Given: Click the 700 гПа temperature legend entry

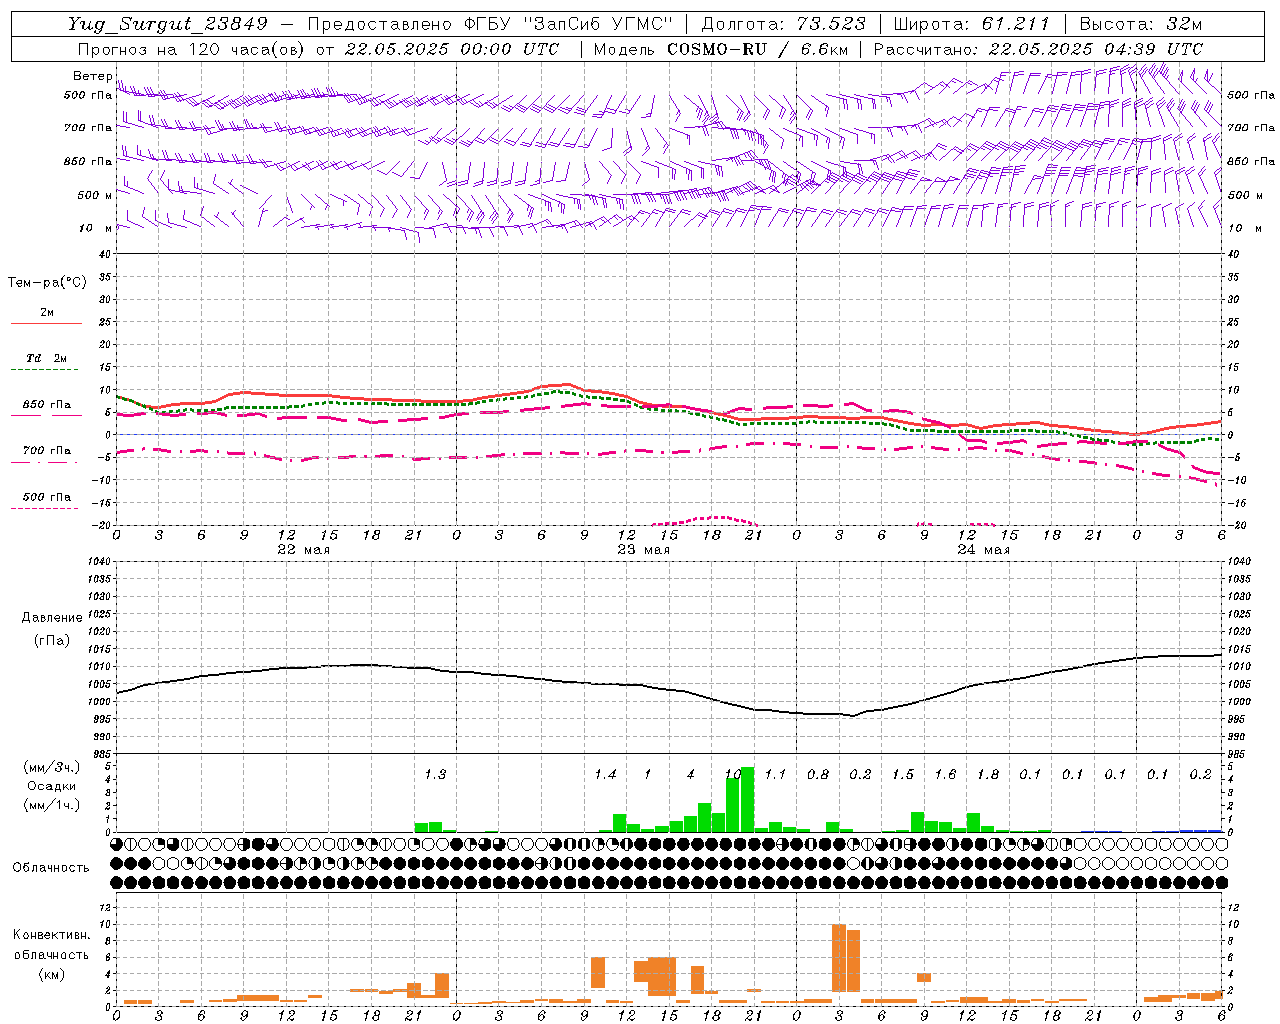Looking at the screenshot, I should tap(47, 451).
